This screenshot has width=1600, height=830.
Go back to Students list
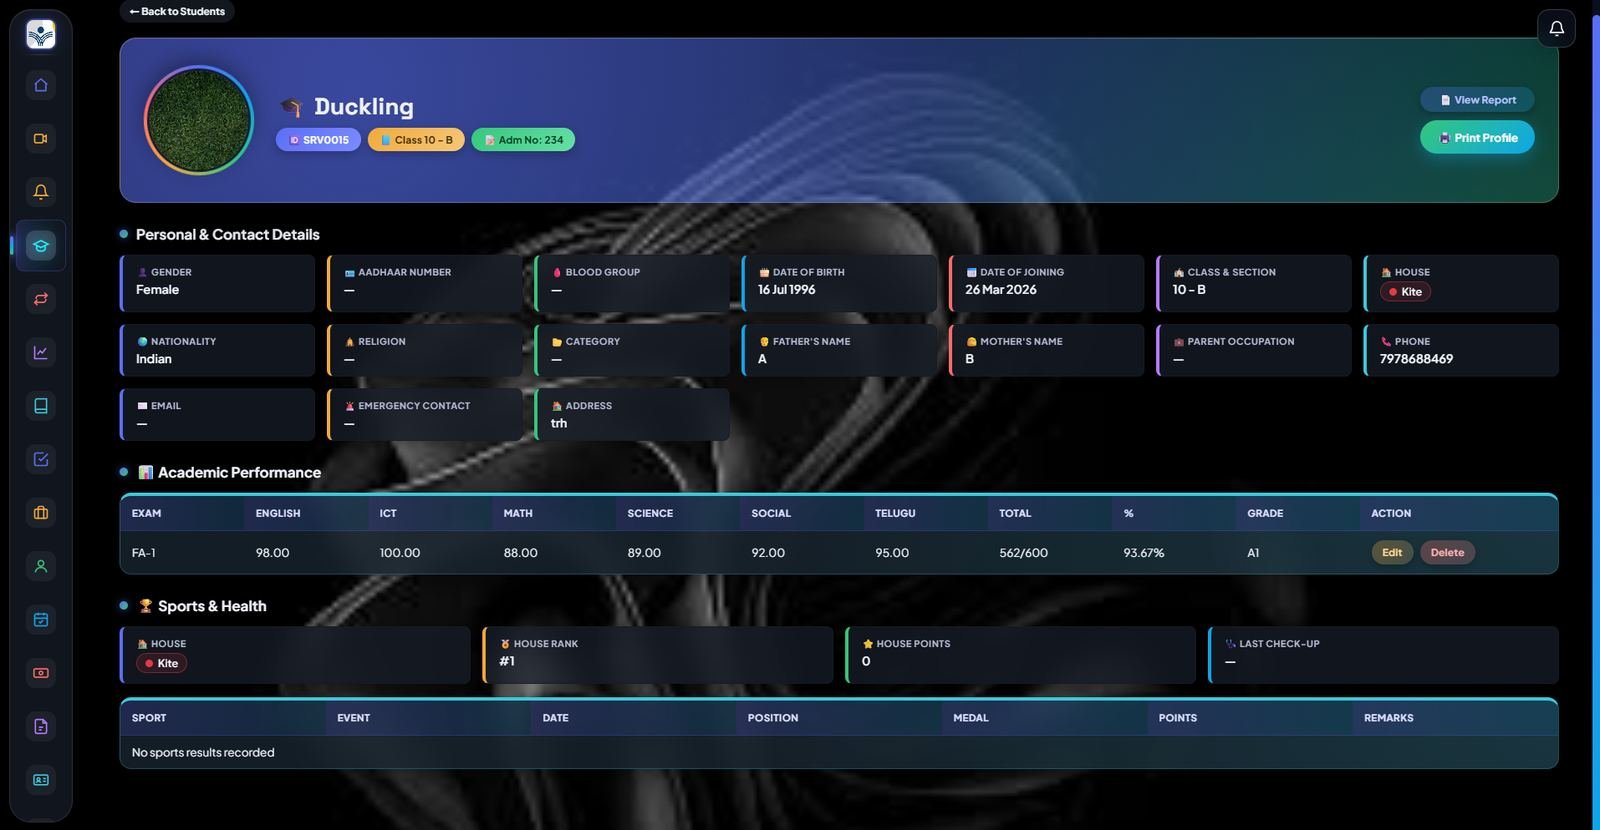pos(177,11)
